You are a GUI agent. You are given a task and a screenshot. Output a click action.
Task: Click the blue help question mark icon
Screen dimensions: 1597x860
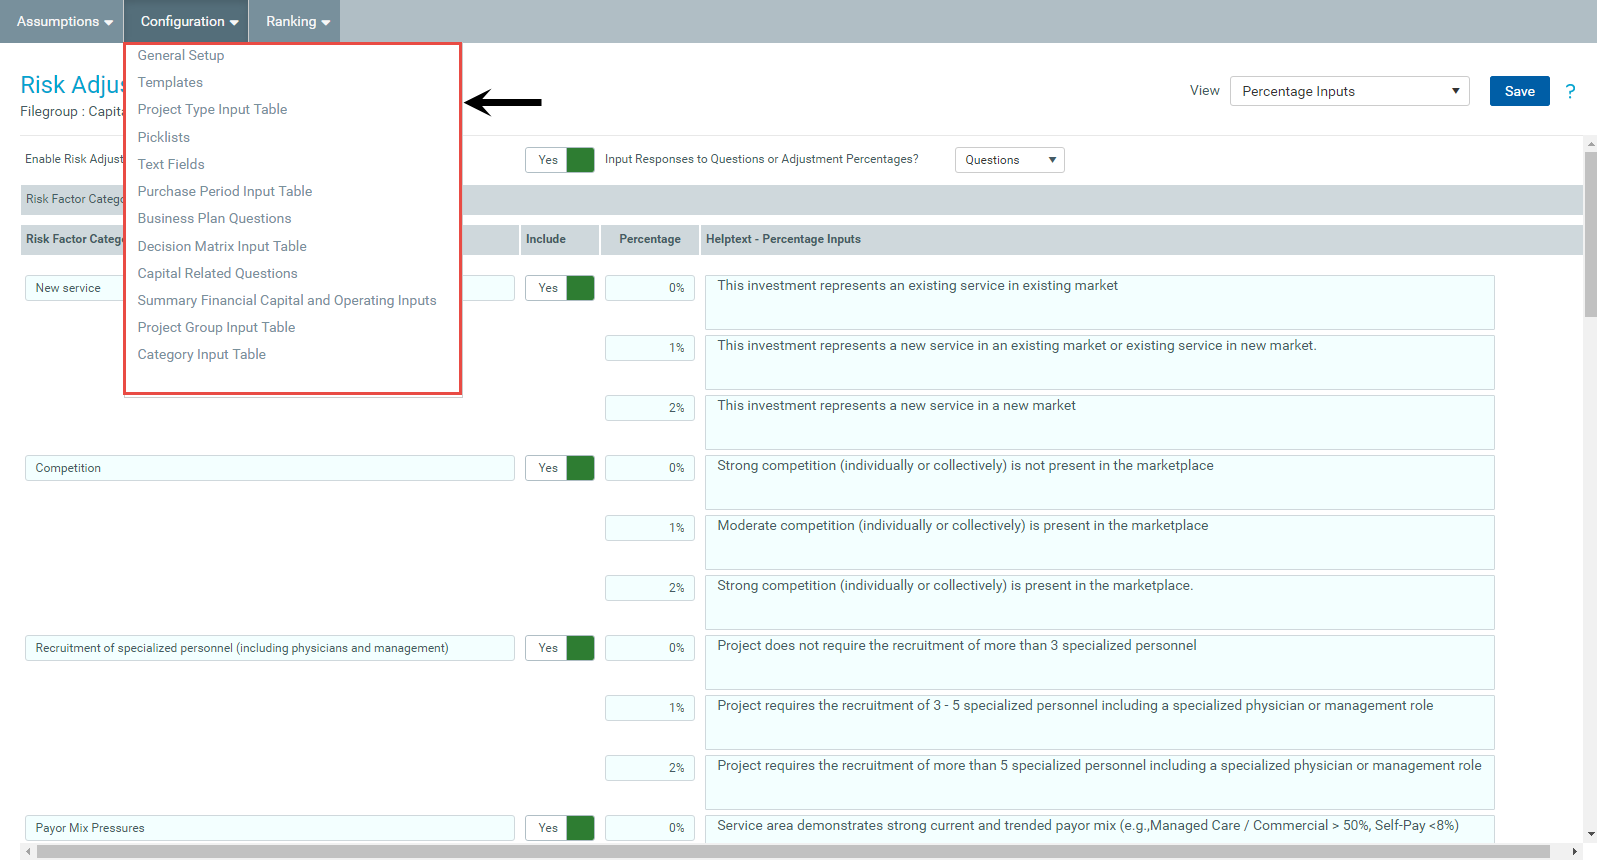click(x=1570, y=91)
